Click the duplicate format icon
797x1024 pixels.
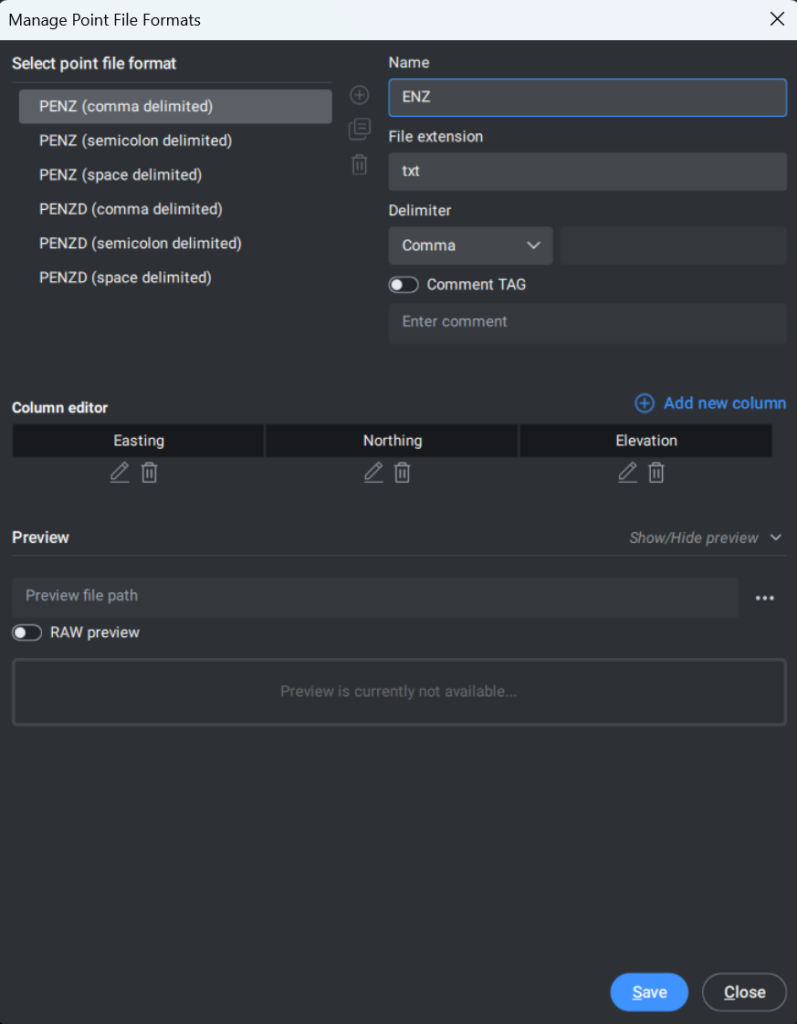[359, 129]
